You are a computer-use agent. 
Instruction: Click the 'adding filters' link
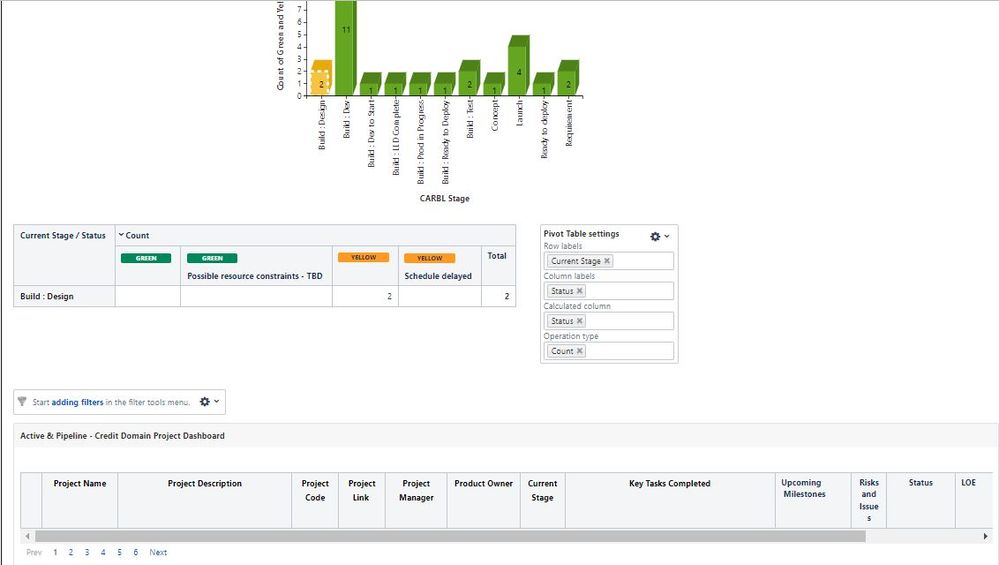pos(77,402)
